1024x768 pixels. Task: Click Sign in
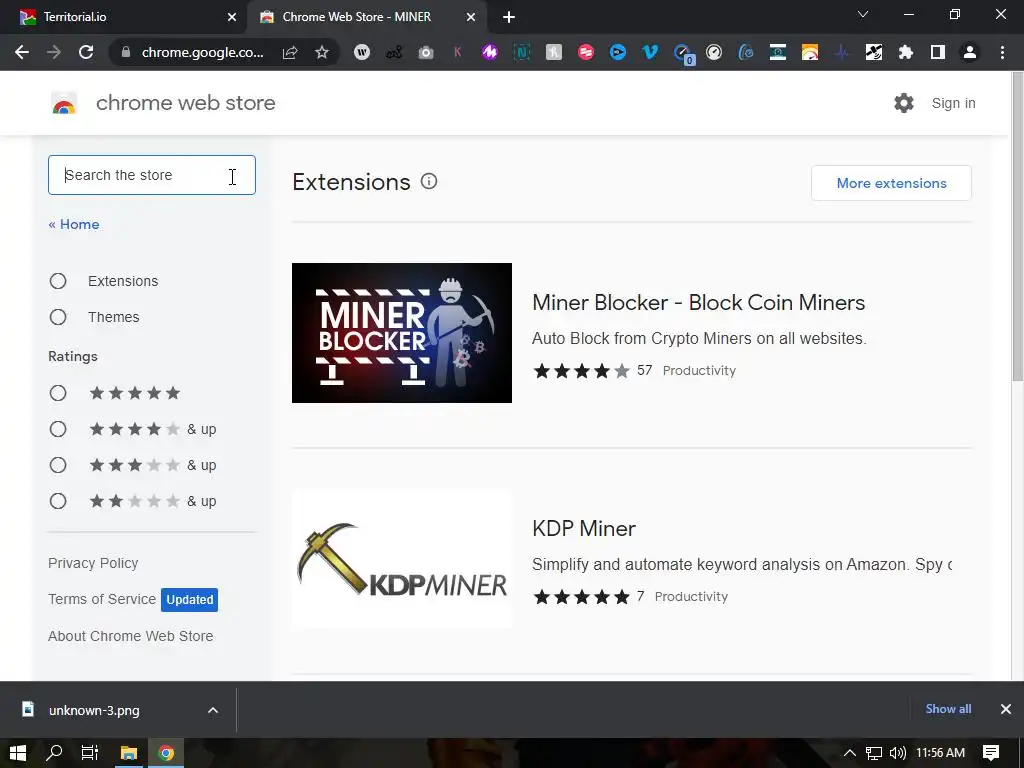coord(953,103)
